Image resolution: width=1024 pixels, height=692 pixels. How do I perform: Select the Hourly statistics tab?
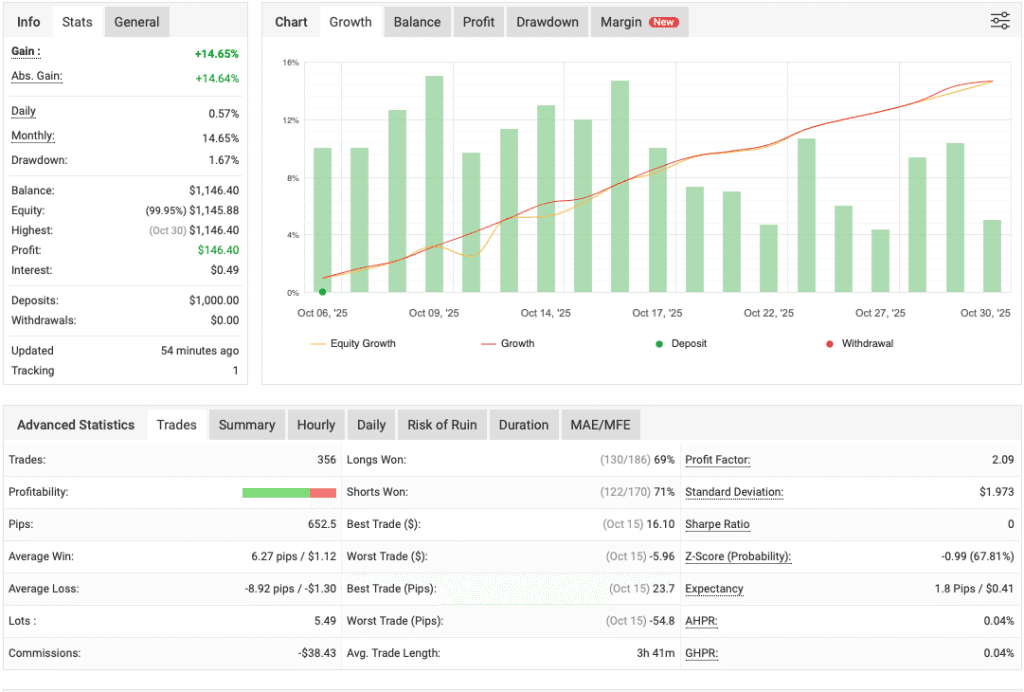tap(316, 424)
